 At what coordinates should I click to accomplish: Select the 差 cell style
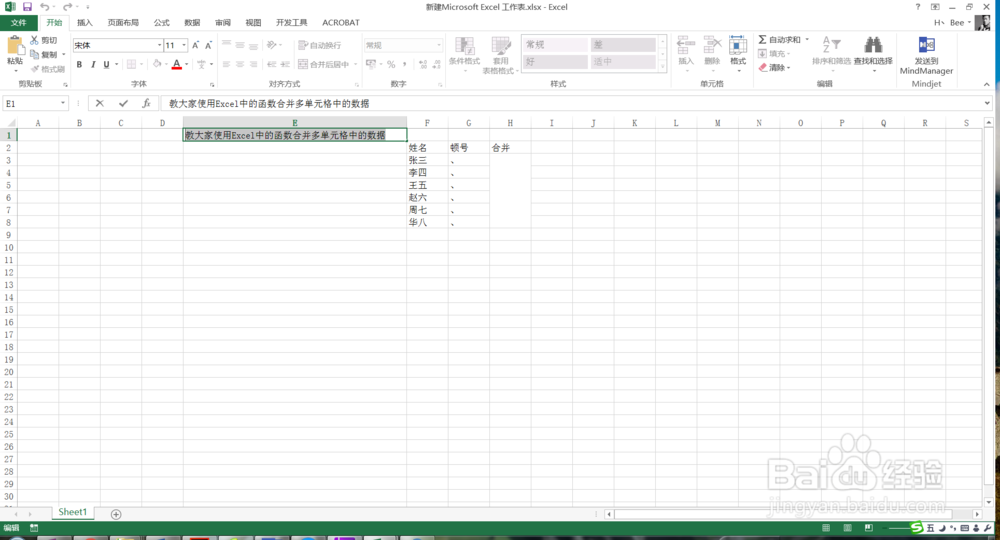pyautogui.click(x=623, y=45)
